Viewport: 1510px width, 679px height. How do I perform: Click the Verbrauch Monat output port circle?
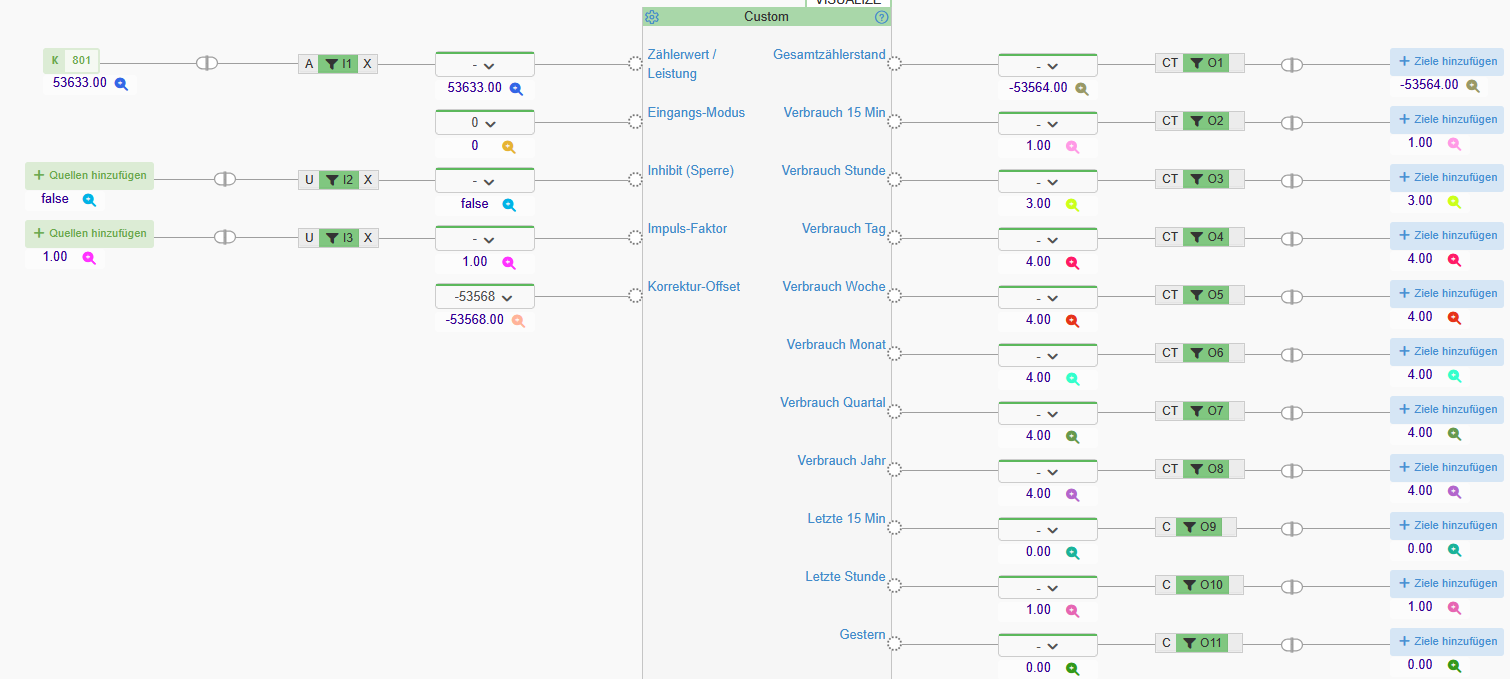click(x=894, y=353)
